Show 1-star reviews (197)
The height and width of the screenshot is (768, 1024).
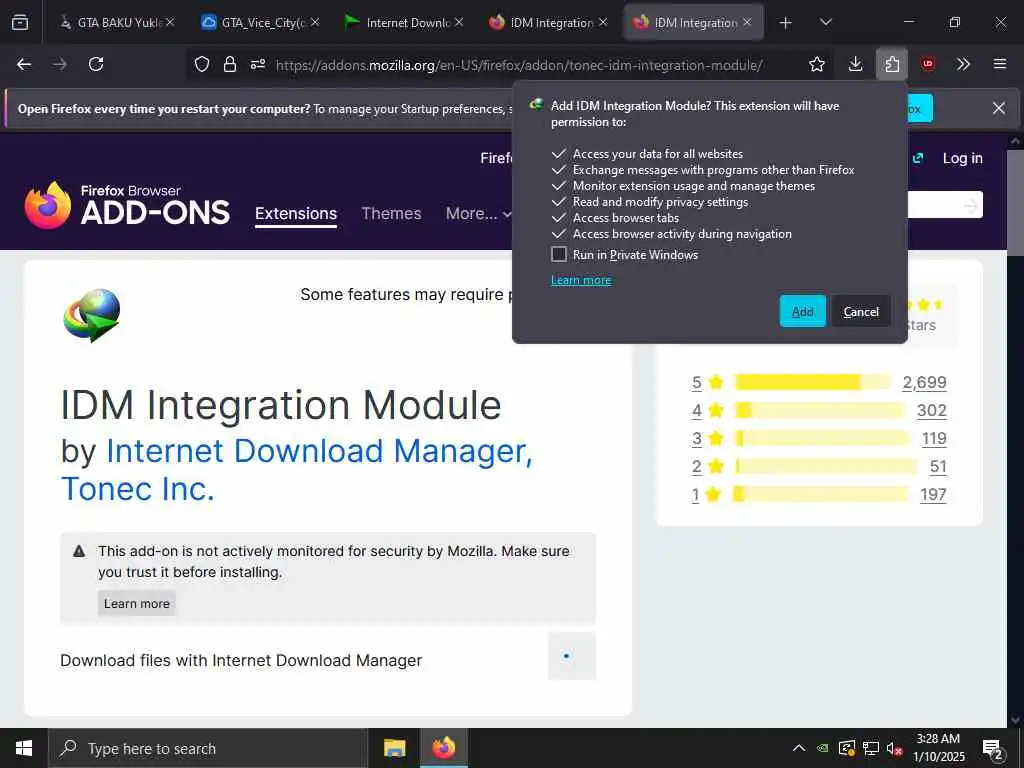pos(933,494)
